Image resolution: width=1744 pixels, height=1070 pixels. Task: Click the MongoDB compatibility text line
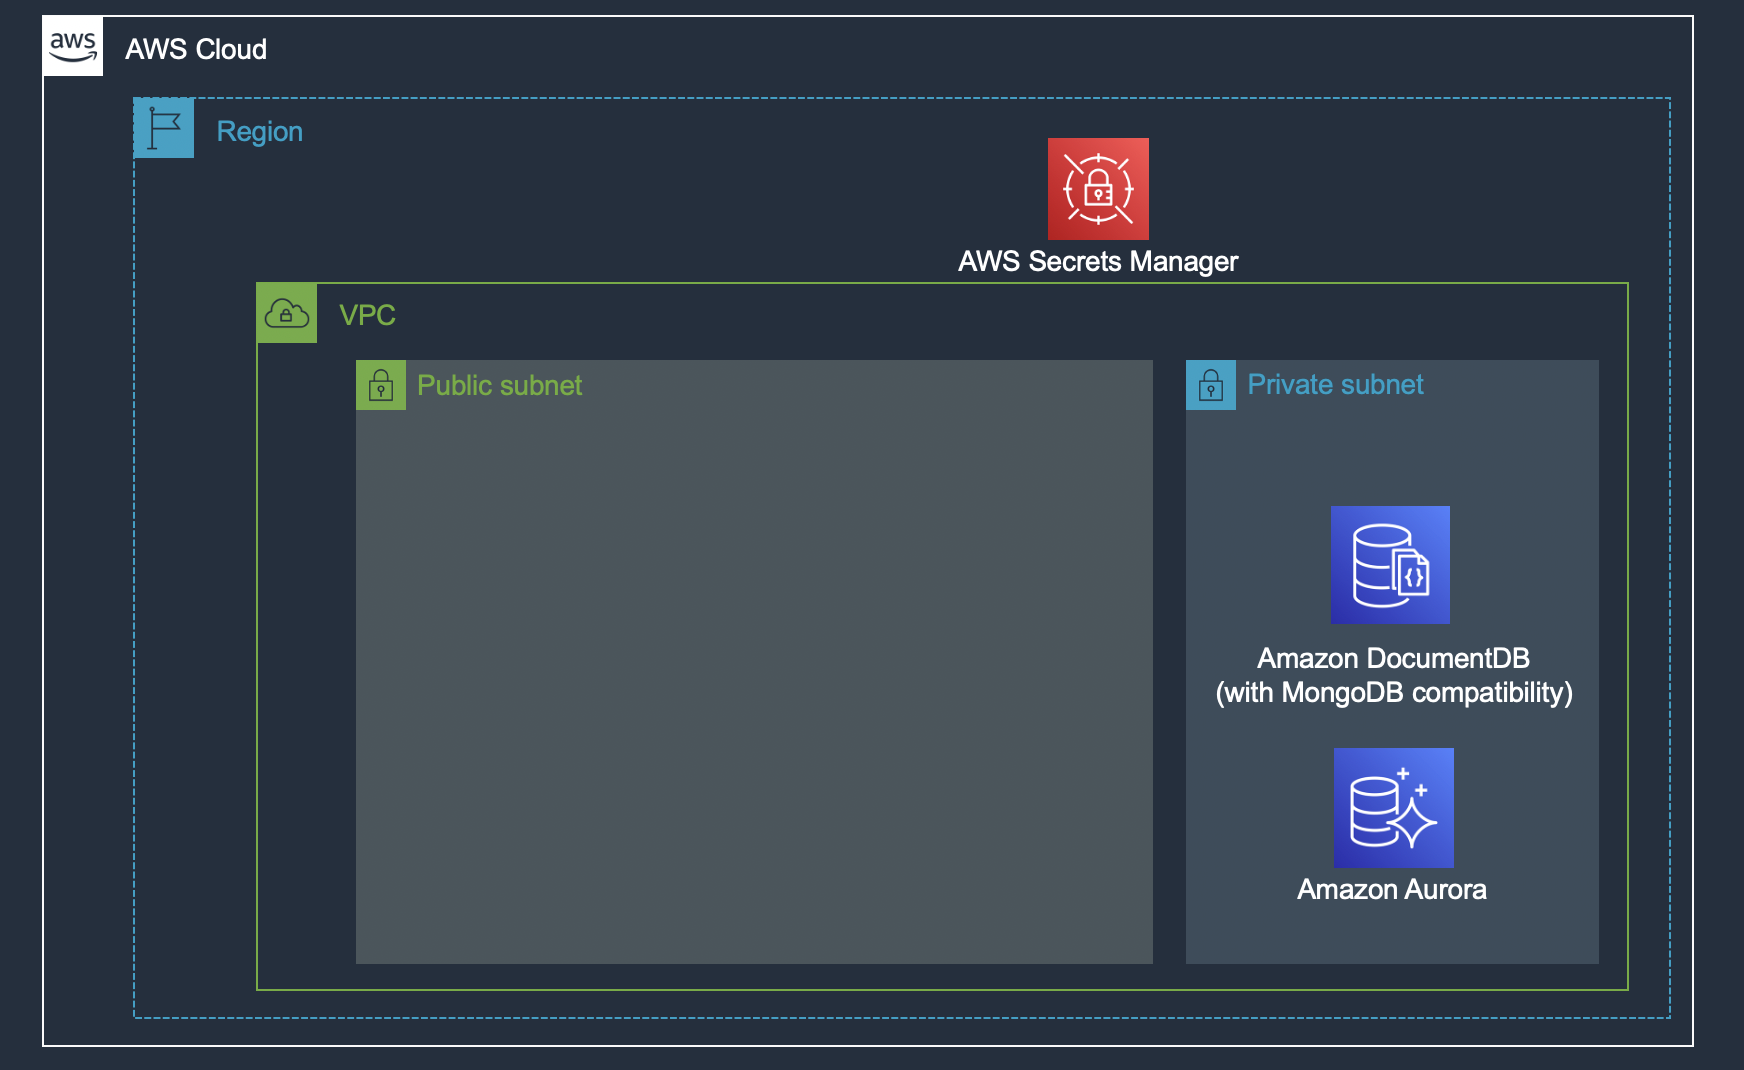pyautogui.click(x=1394, y=693)
